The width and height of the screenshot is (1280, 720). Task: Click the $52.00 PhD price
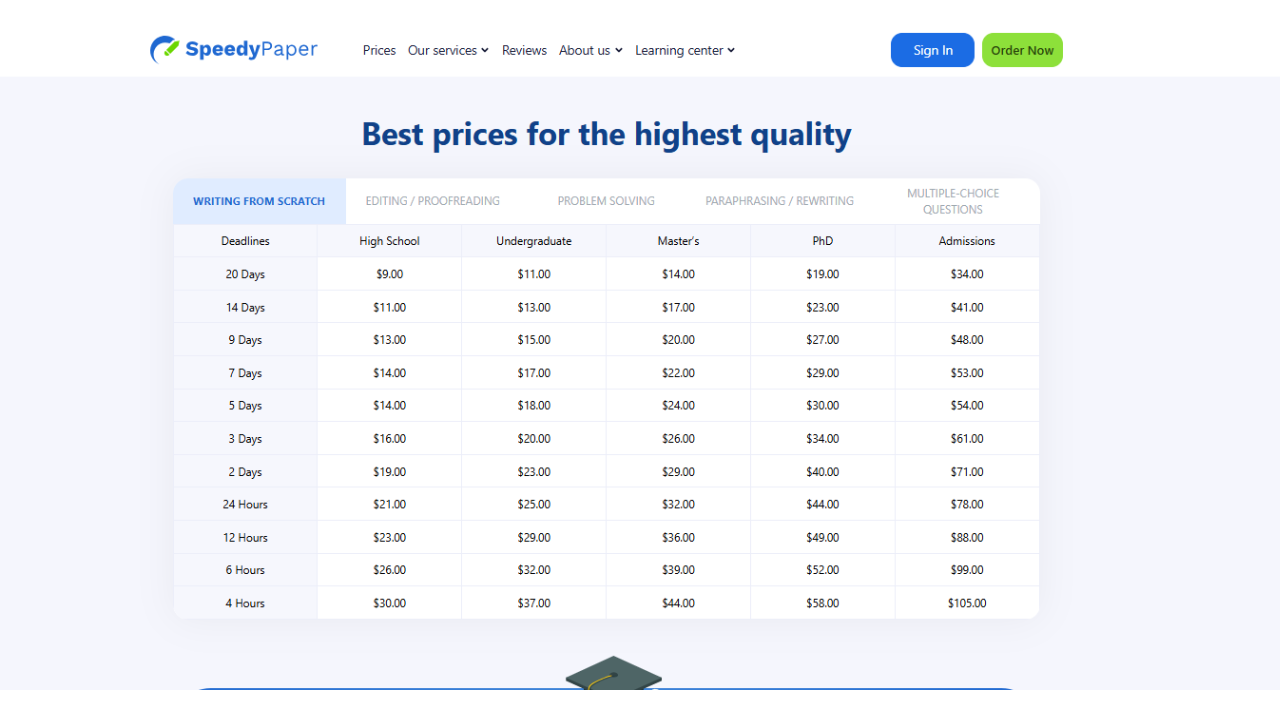pyautogui.click(x=823, y=570)
